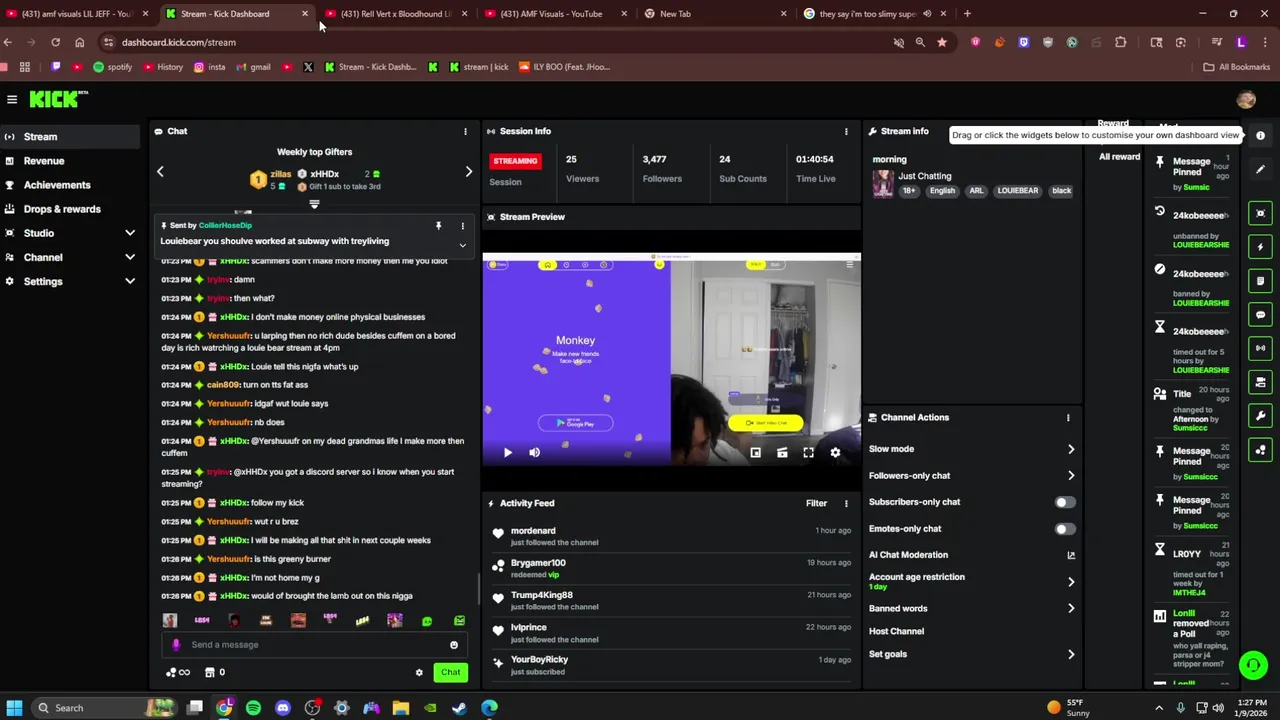Open the green support headset button
The width and height of the screenshot is (1280, 720).
click(x=1253, y=665)
